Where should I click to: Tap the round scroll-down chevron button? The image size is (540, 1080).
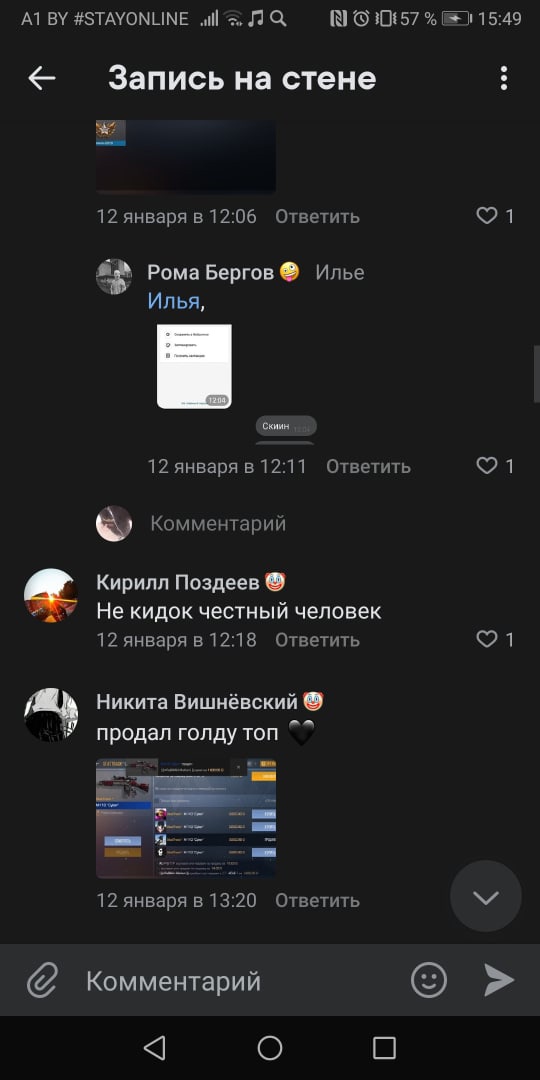[x=486, y=896]
